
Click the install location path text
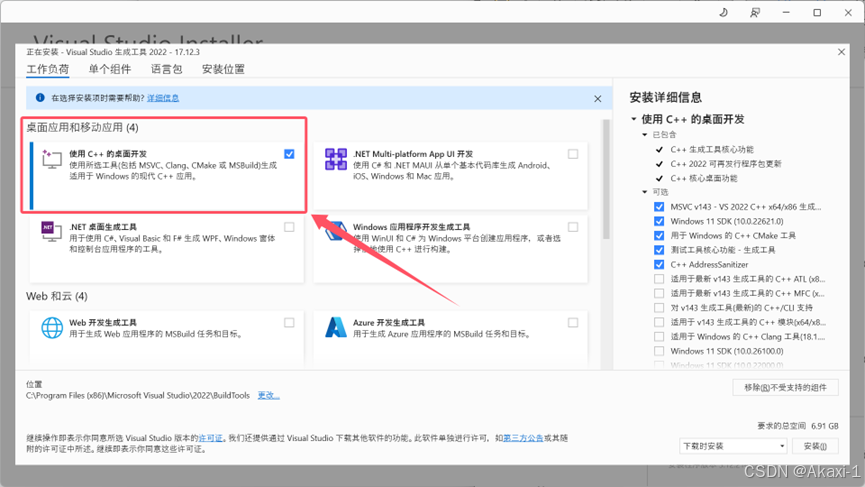click(x=138, y=395)
